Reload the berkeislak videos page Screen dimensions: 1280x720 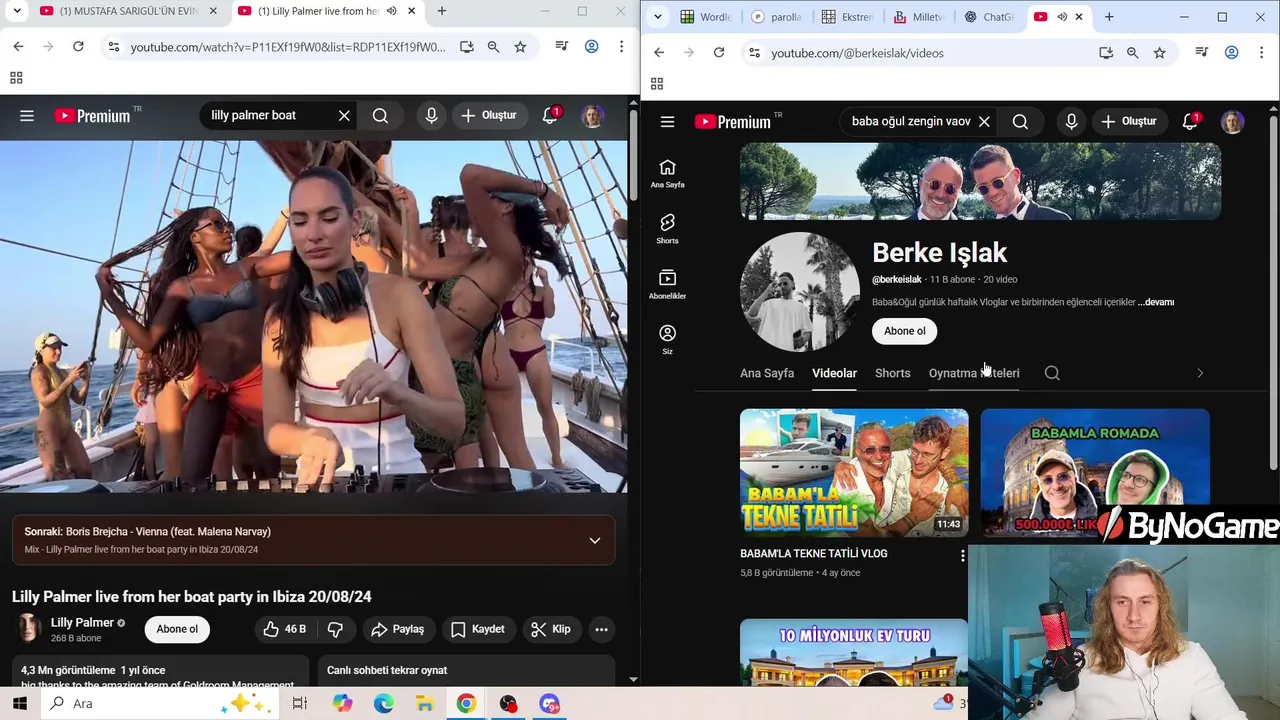(x=719, y=53)
